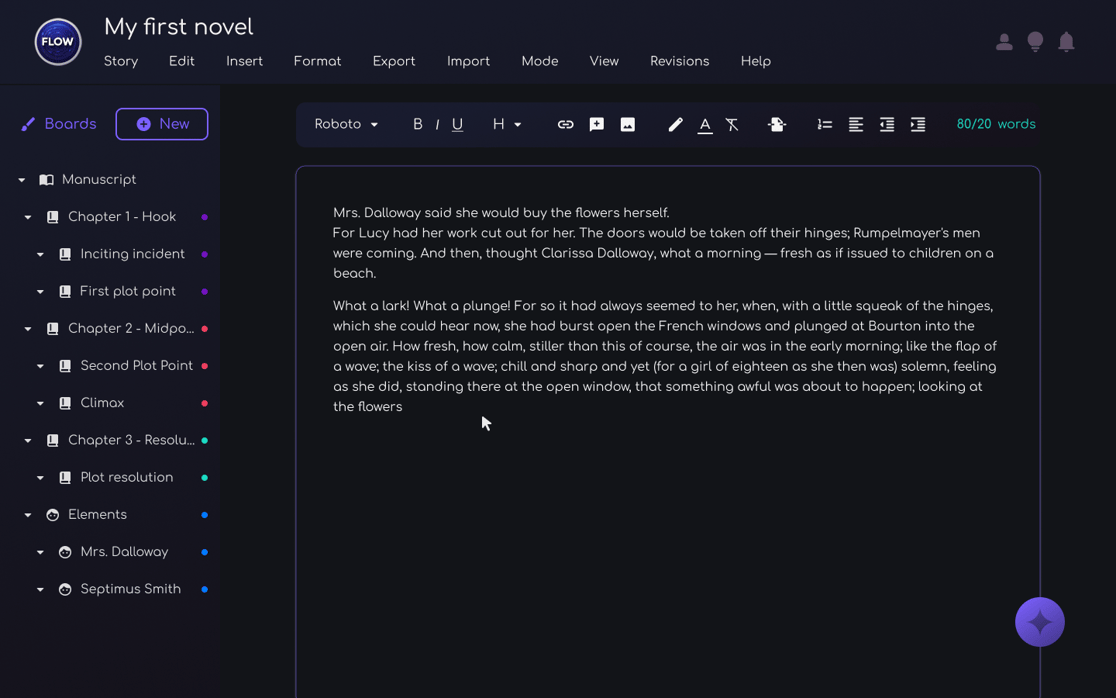Insert an image using toolbar icon
1116x698 pixels.
pyautogui.click(x=628, y=125)
